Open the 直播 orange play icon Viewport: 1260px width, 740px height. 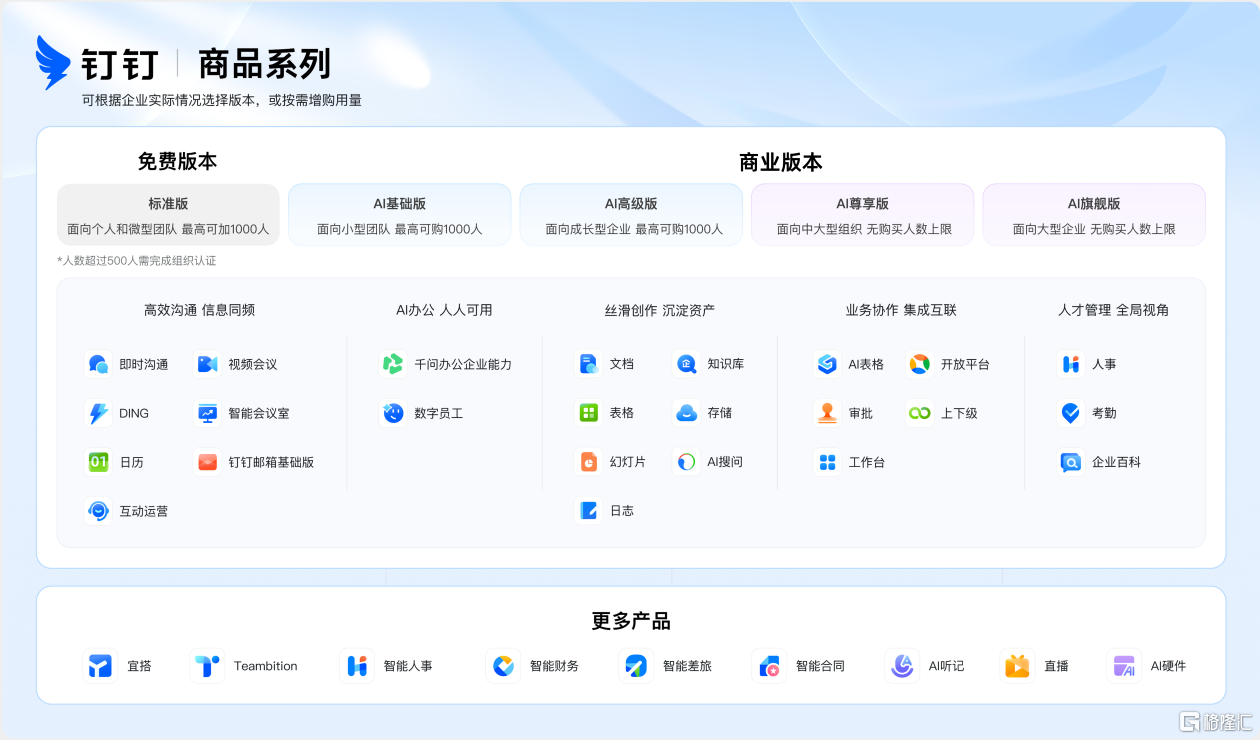pyautogui.click(x=1017, y=666)
